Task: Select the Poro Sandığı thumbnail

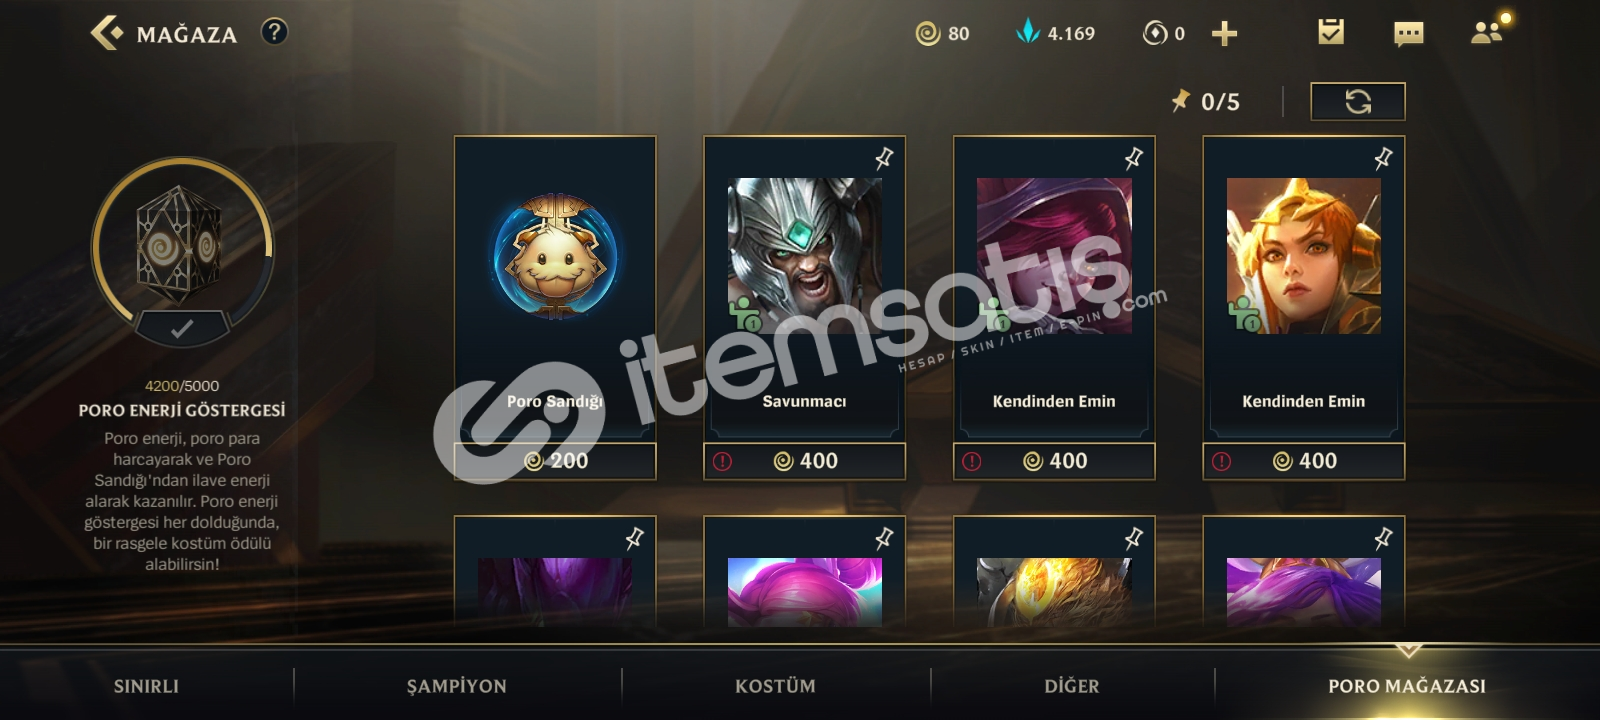Action: point(555,256)
